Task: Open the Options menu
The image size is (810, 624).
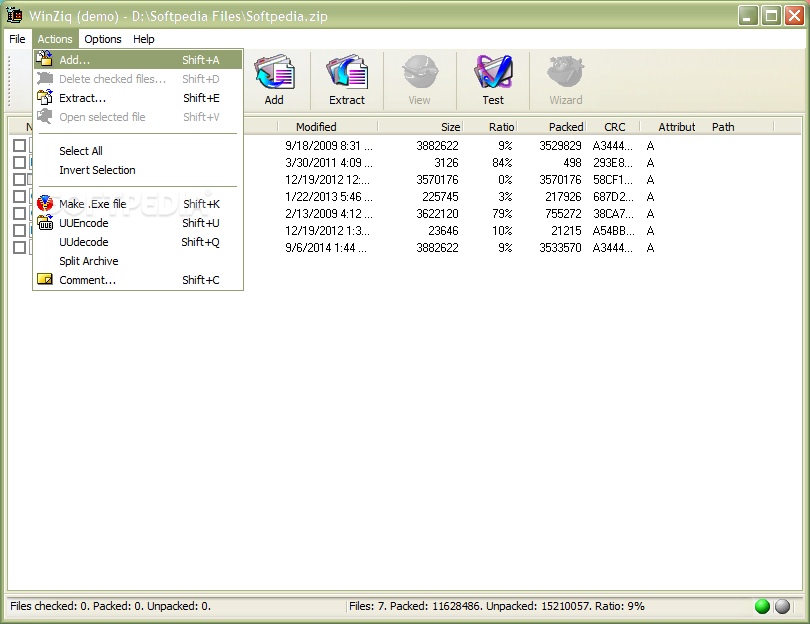Action: tap(103, 39)
